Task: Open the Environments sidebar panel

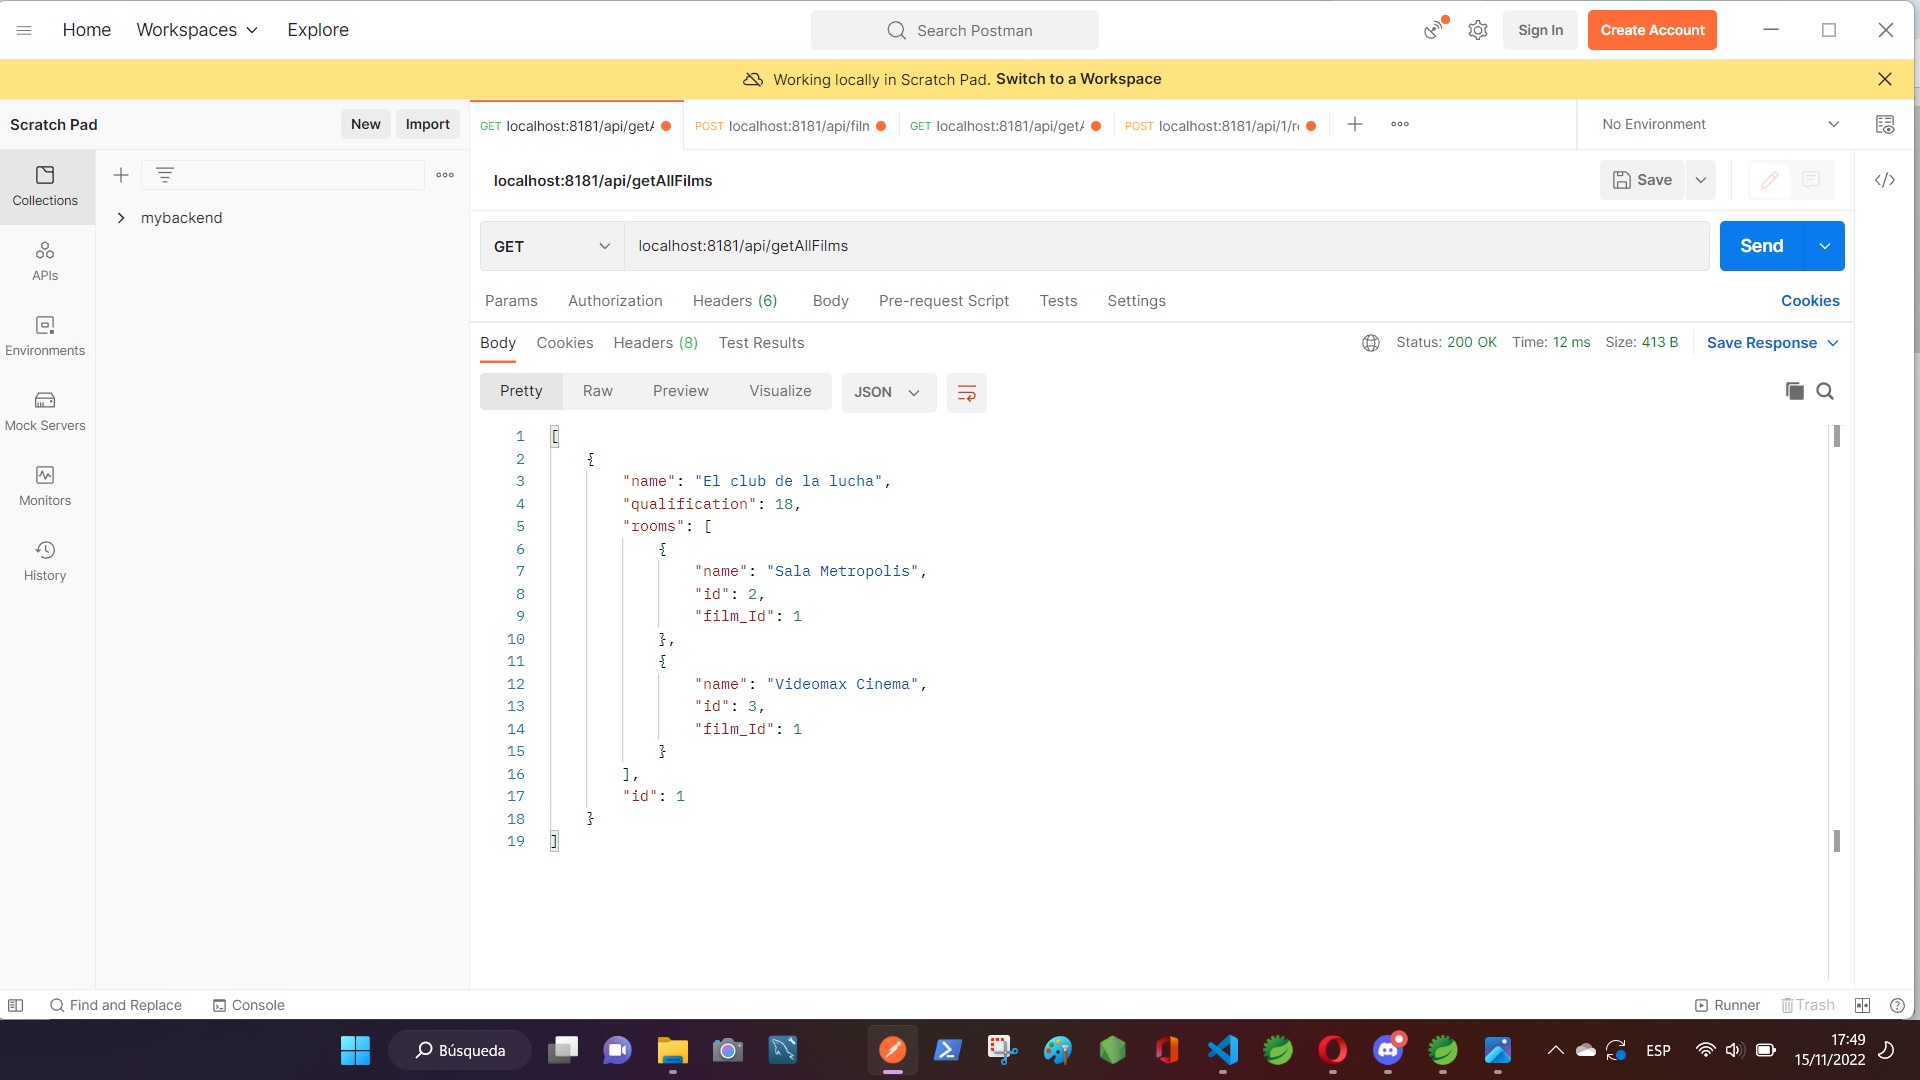Action: 45,337
